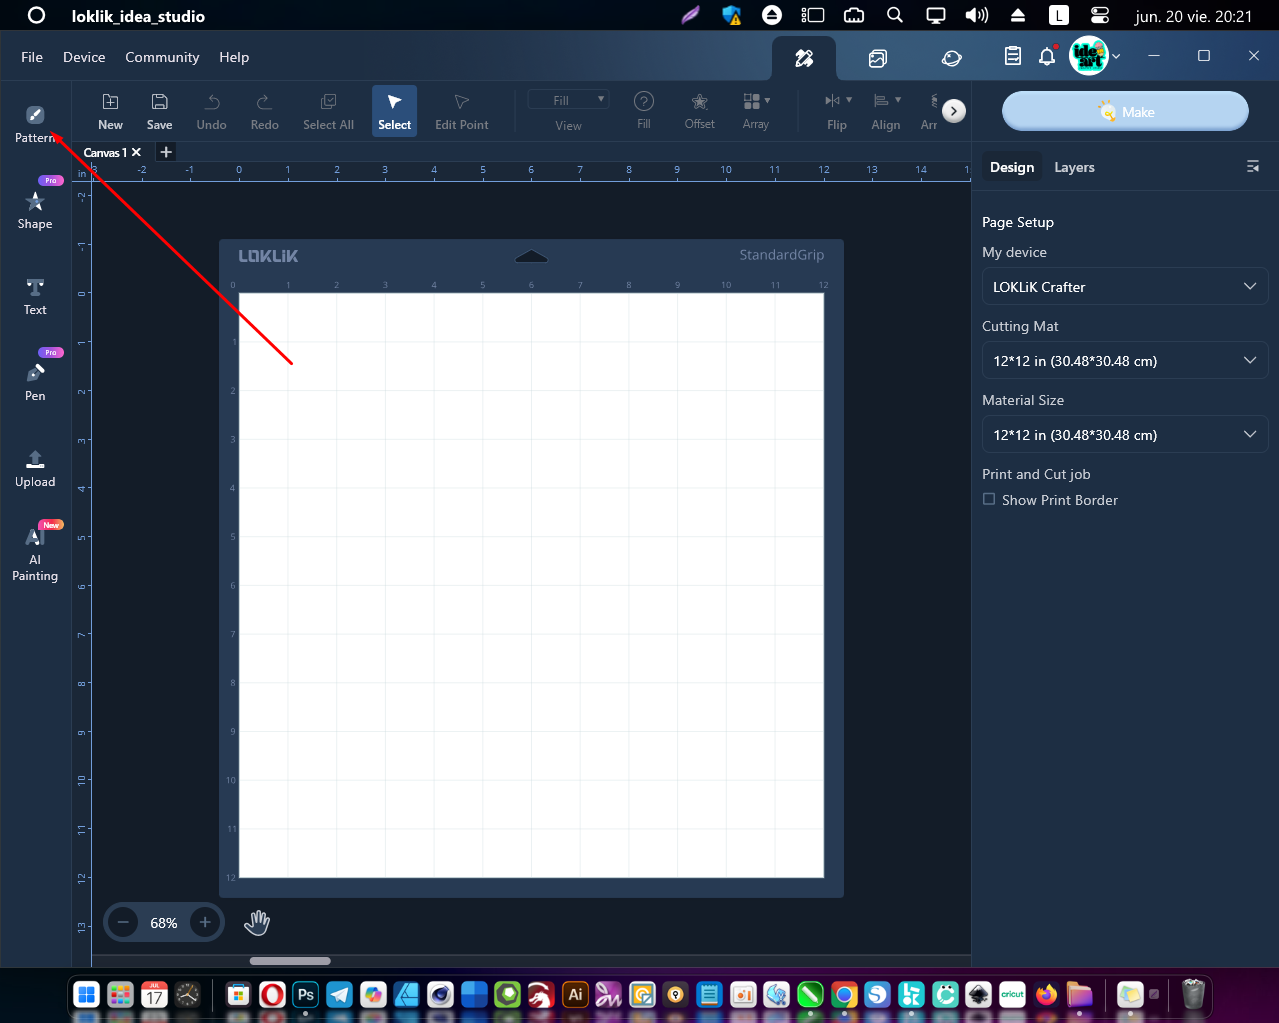Expand the My device dropdown
Viewport: 1279px width, 1023px height.
(1125, 287)
